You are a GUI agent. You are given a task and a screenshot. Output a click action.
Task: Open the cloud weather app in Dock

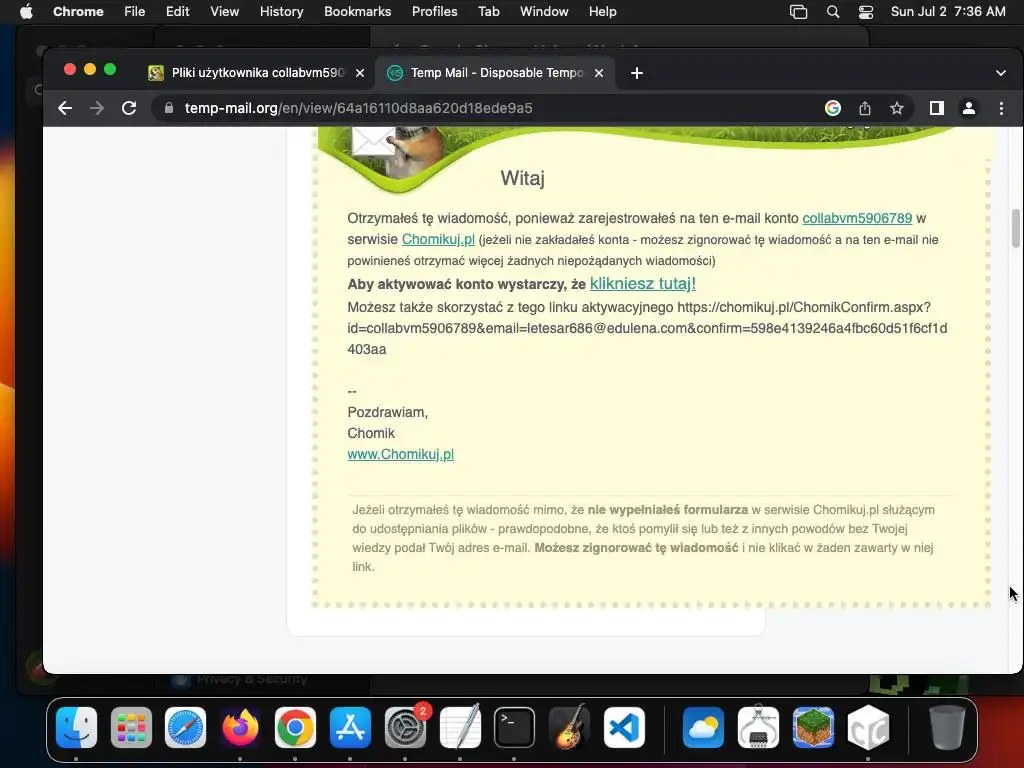coord(703,728)
